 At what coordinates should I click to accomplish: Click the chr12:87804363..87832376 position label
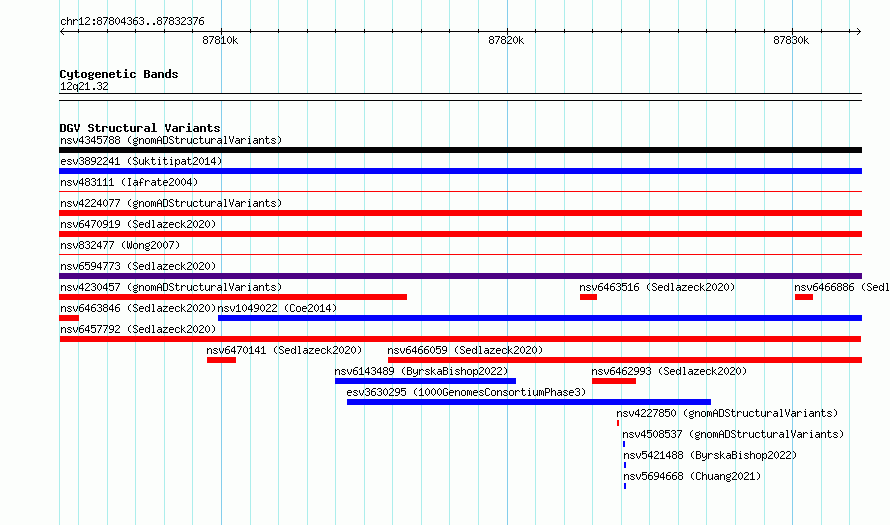click(x=132, y=21)
